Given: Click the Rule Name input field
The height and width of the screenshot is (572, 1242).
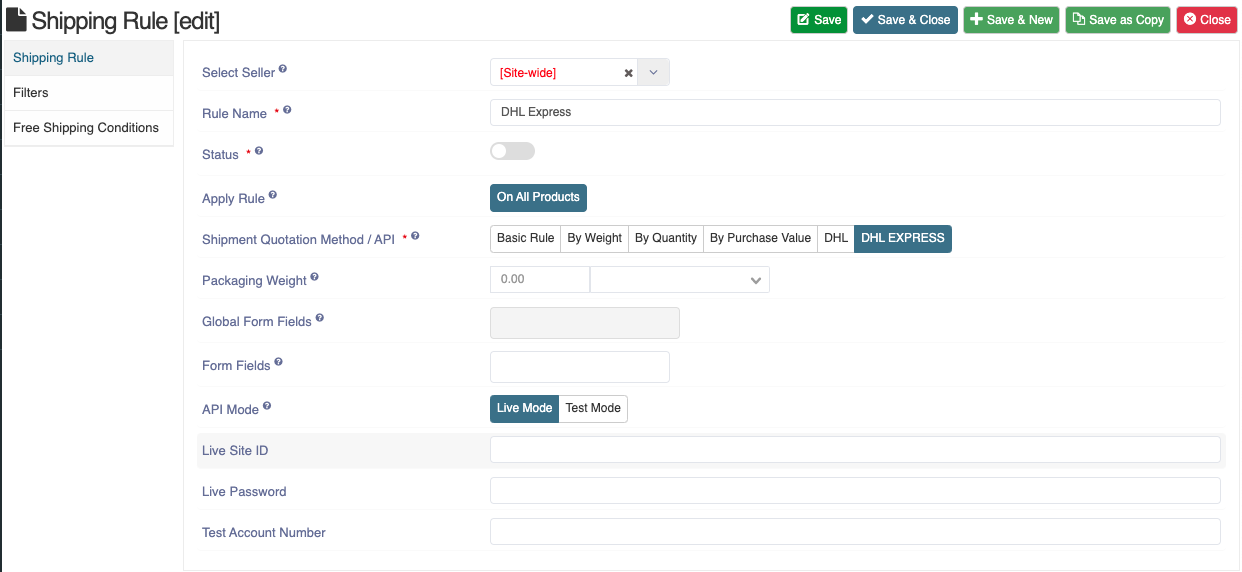Looking at the screenshot, I should click(855, 112).
